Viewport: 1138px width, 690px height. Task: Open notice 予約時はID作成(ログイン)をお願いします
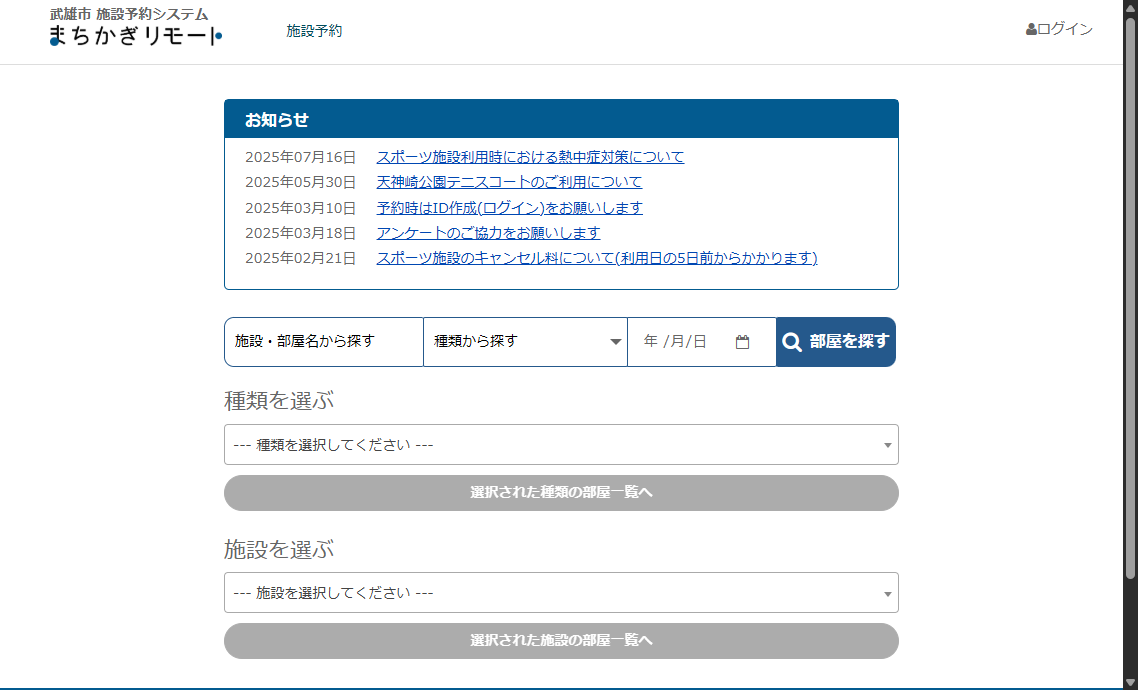click(x=509, y=208)
